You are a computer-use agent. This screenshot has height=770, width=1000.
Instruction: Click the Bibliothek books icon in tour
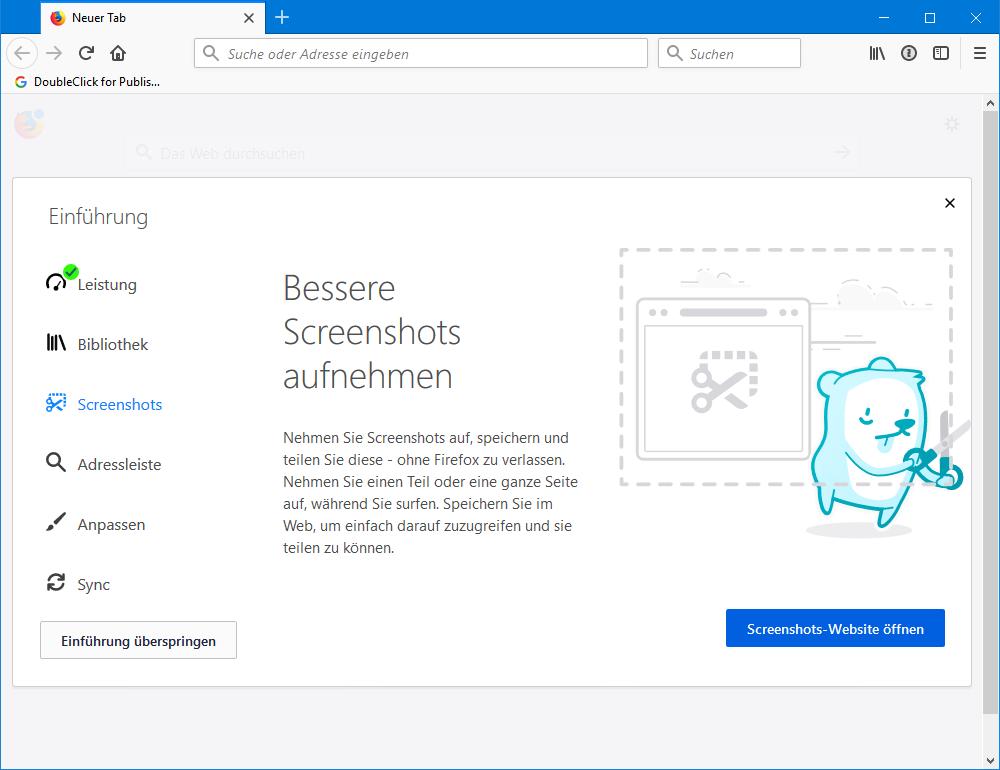56,343
